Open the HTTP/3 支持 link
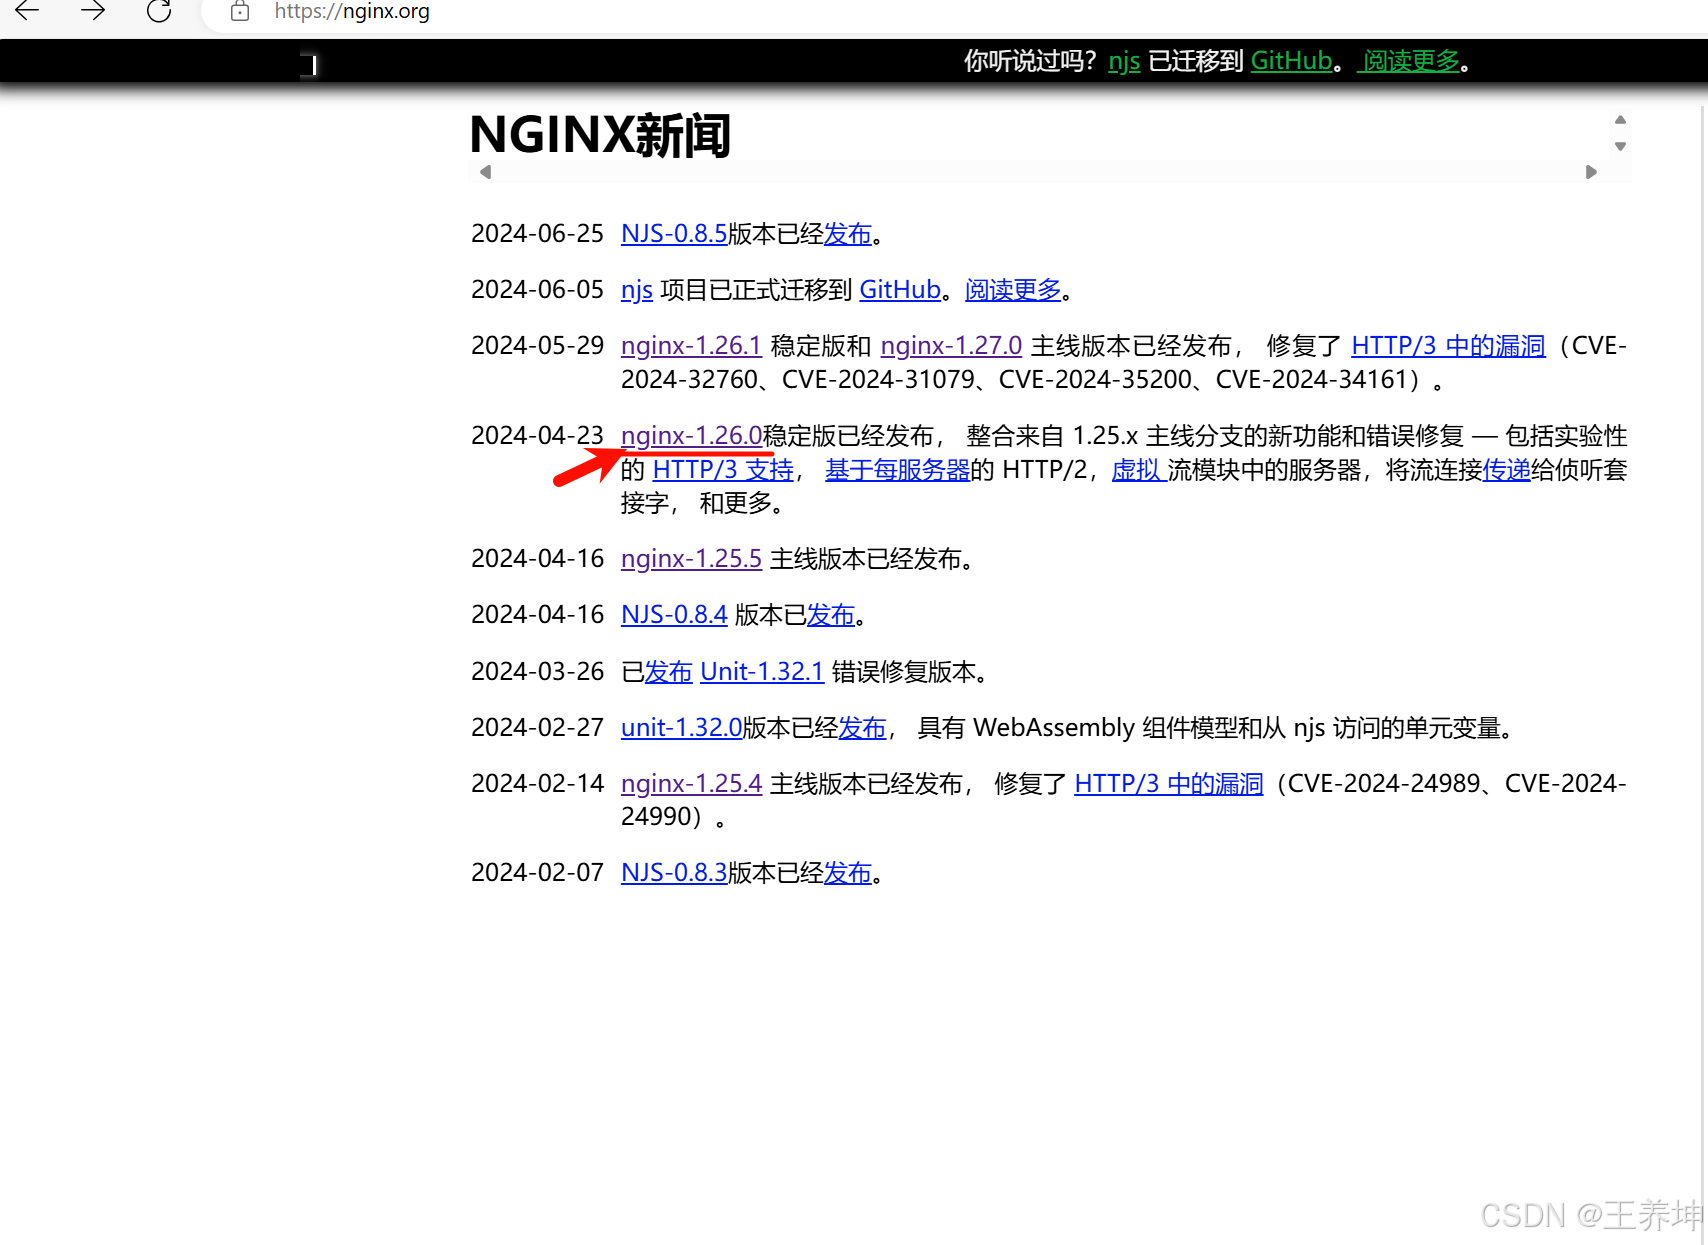 pos(723,470)
